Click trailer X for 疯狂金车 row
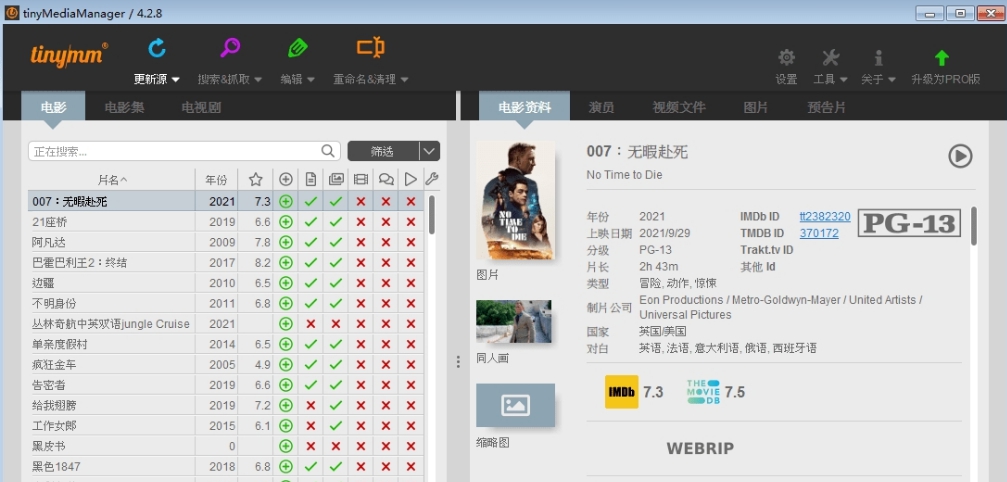1007x482 pixels. 361,365
